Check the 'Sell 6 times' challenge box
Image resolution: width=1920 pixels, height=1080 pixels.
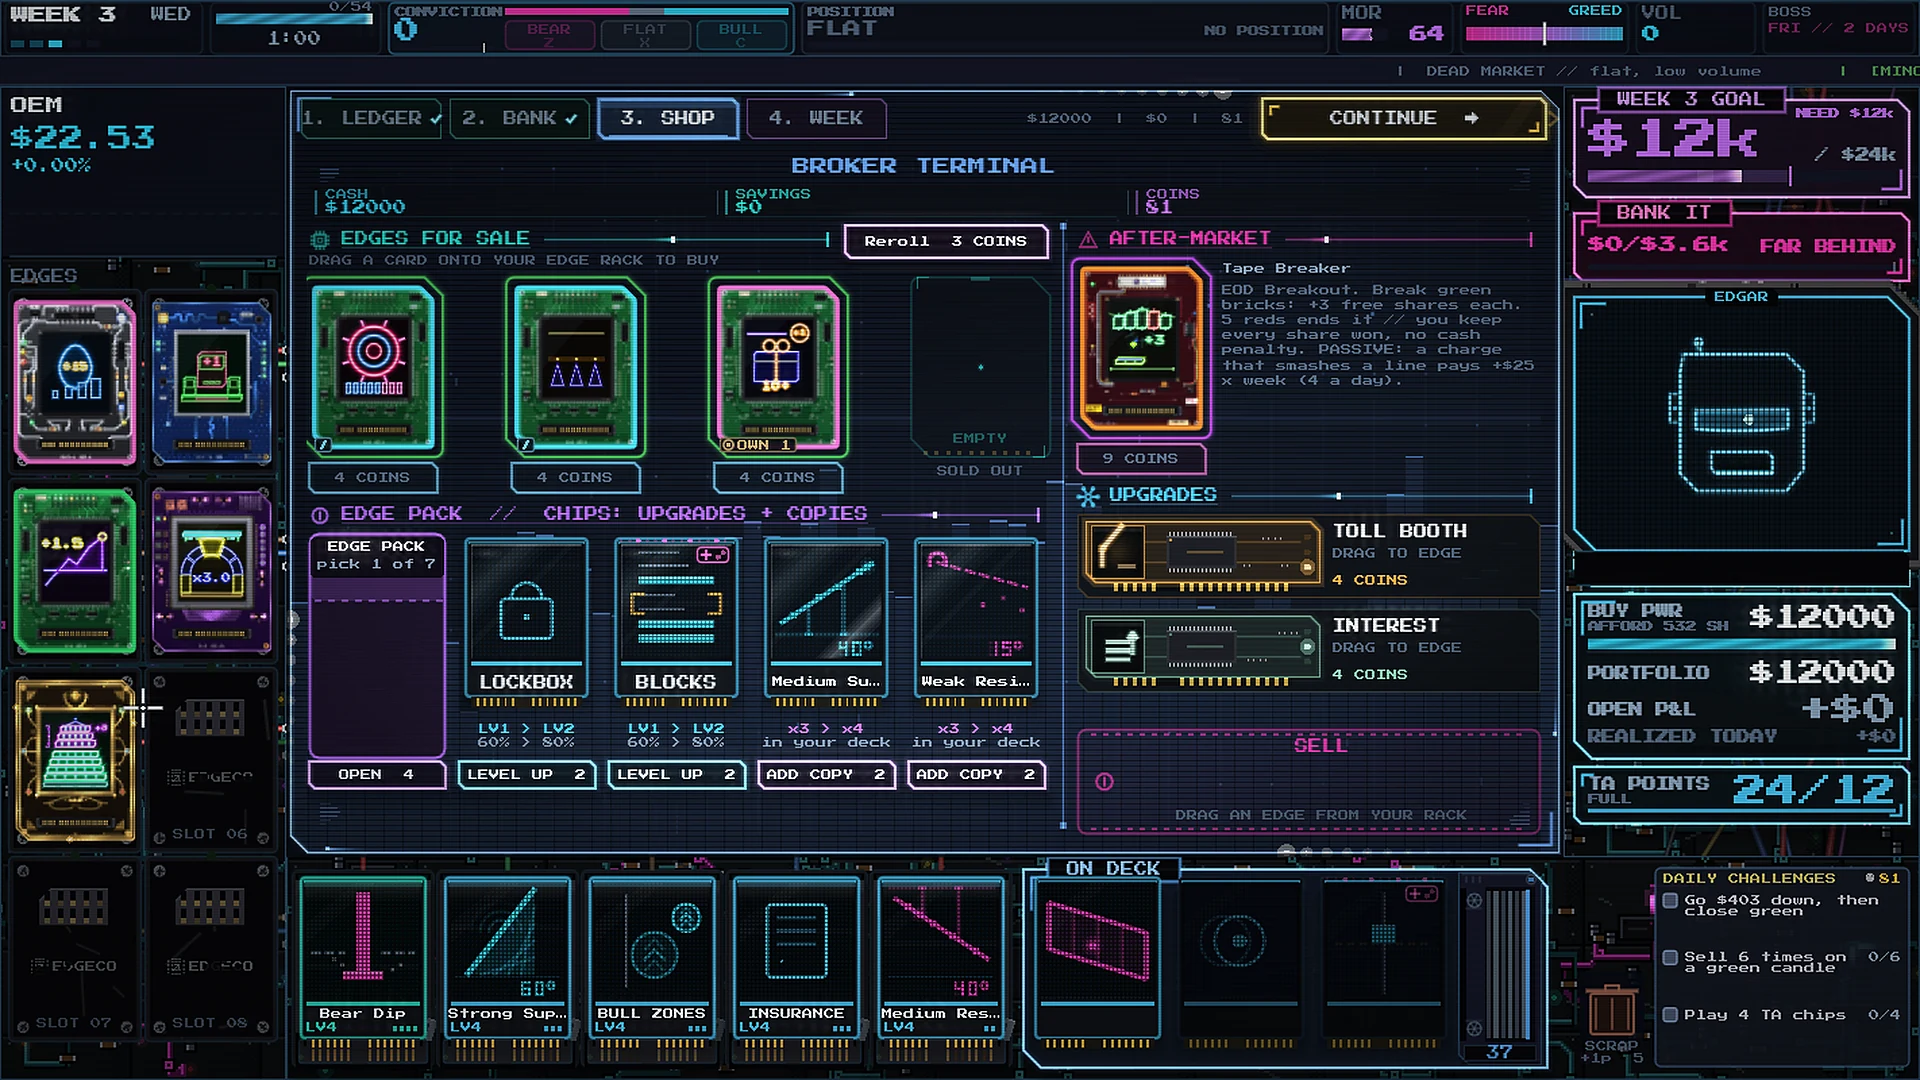coord(1670,958)
